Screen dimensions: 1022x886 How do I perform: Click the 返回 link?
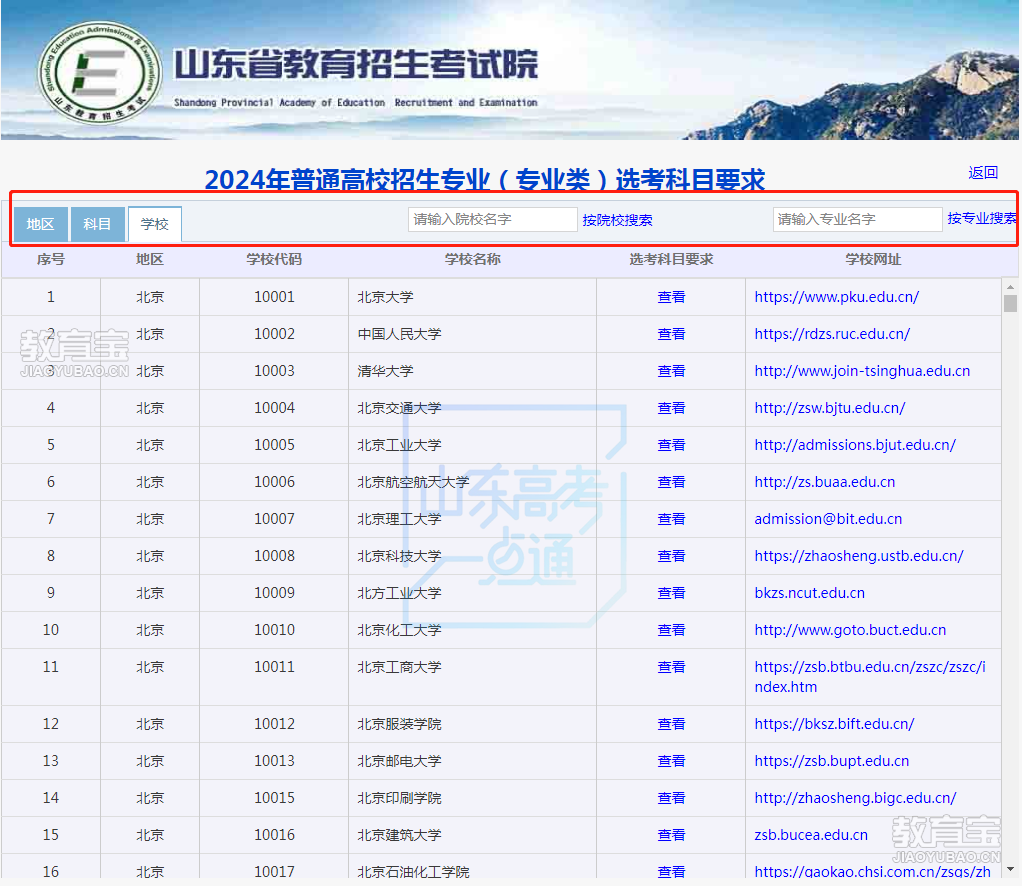(x=983, y=172)
